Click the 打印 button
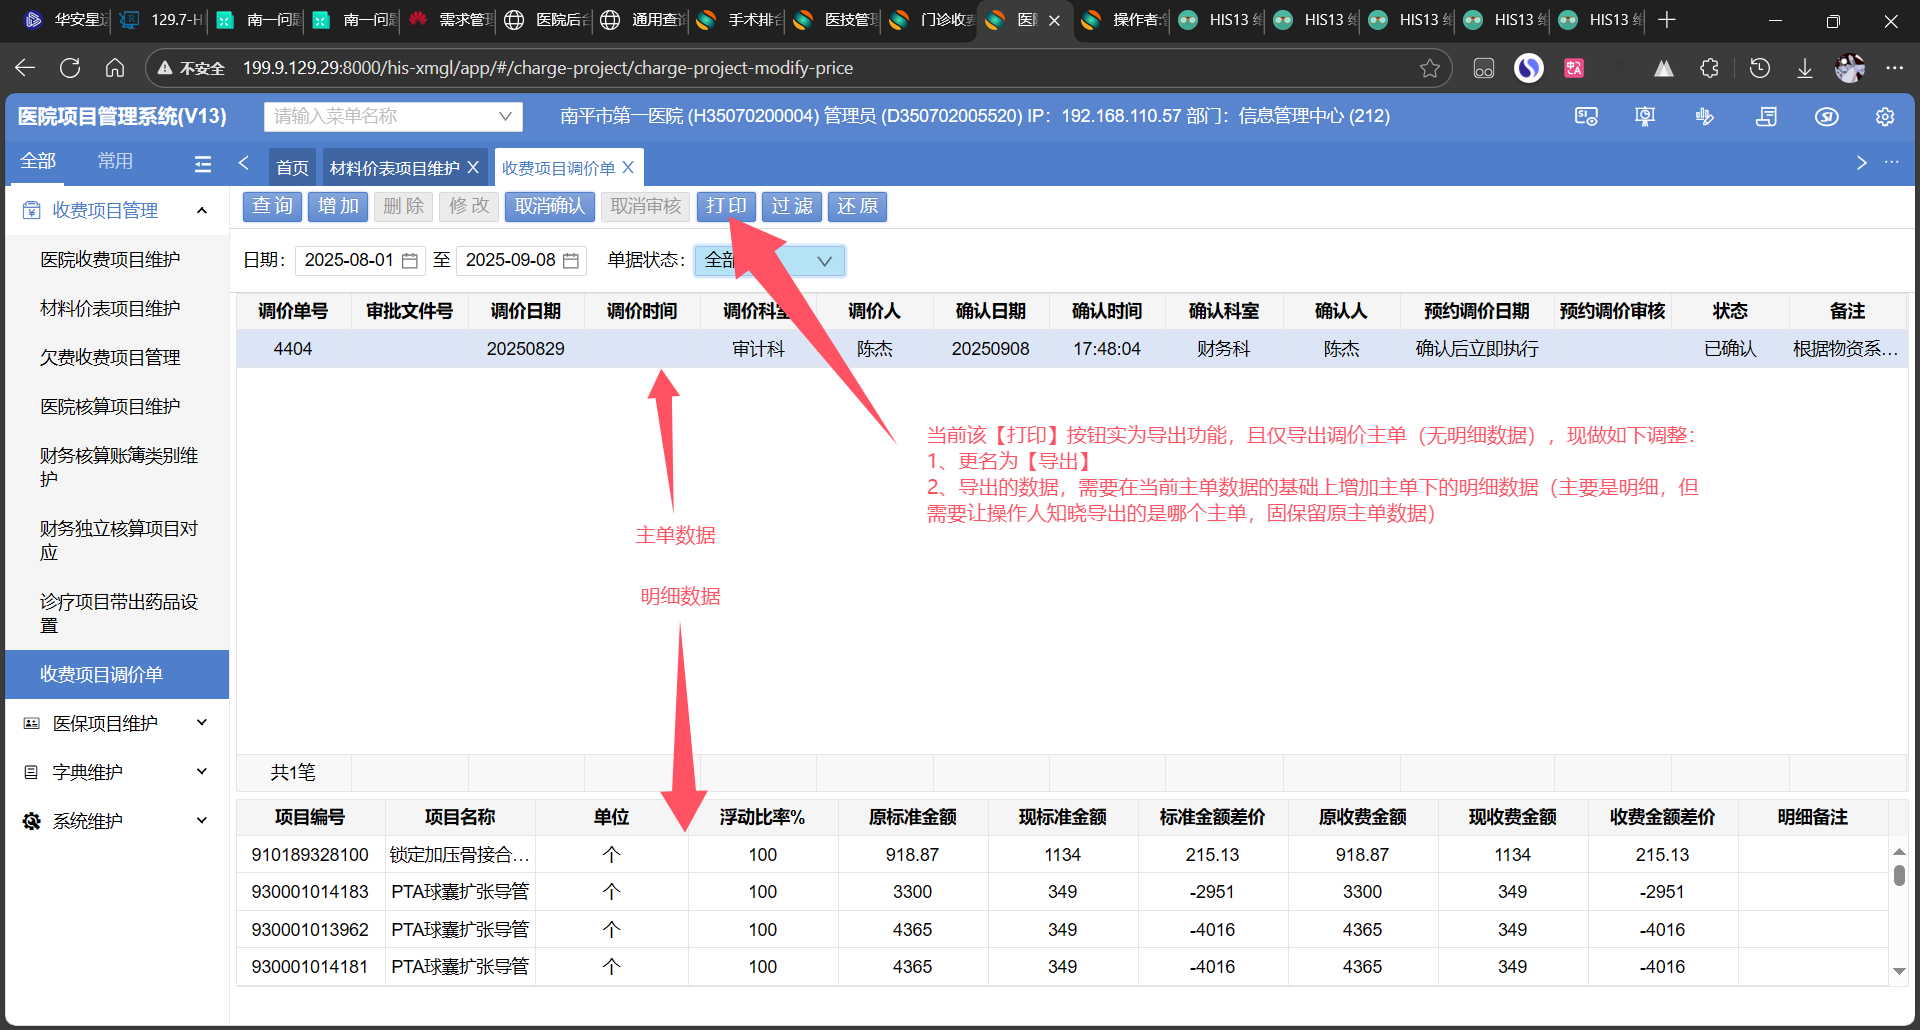 726,207
